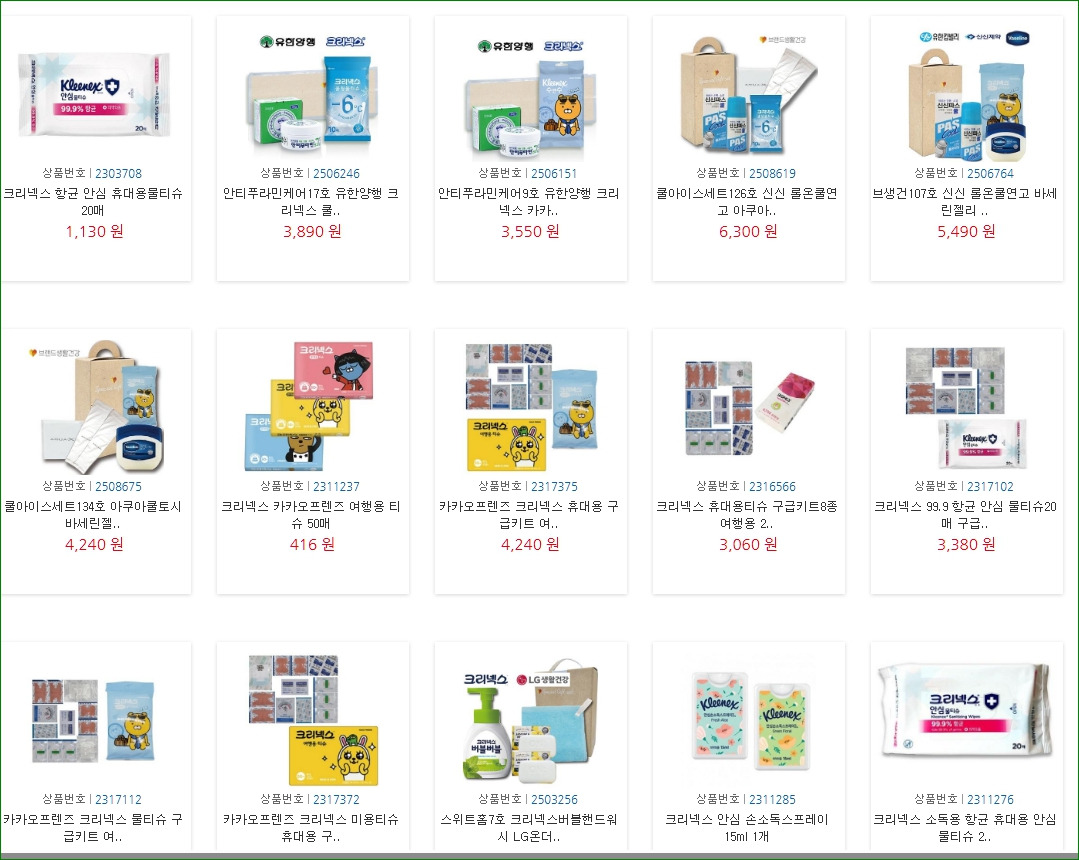Open 브생건107호 신신 롤온쿨연고 product title

click(965, 202)
